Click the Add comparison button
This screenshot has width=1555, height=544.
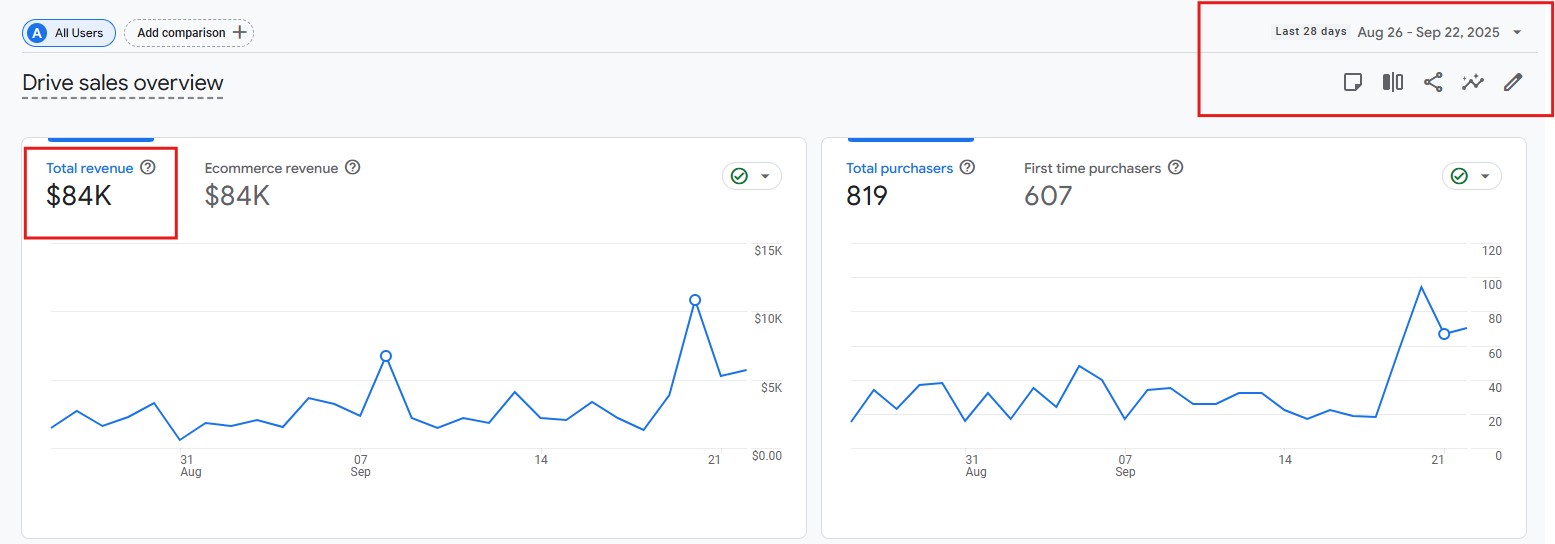189,33
